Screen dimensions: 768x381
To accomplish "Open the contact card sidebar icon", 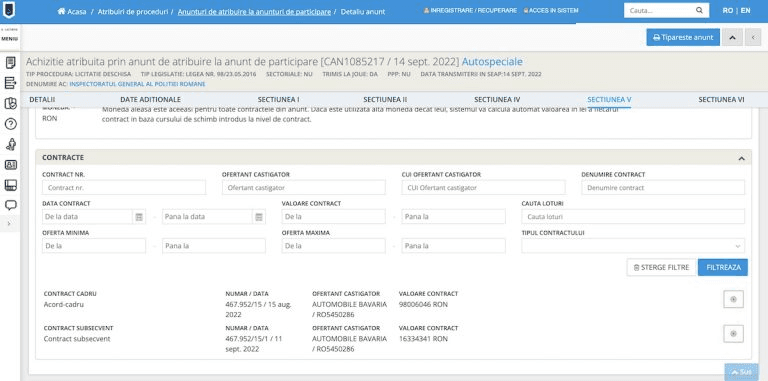I will (x=10, y=165).
